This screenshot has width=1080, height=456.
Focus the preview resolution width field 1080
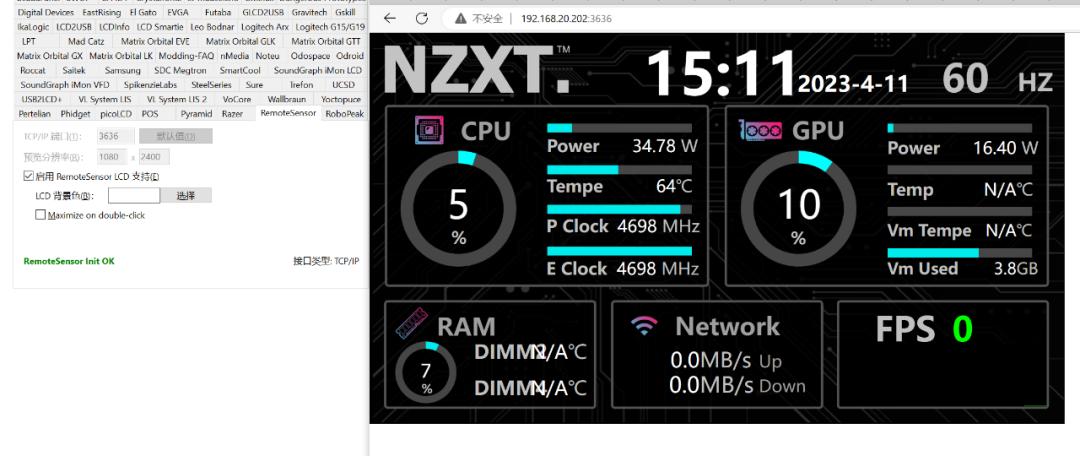[112, 156]
